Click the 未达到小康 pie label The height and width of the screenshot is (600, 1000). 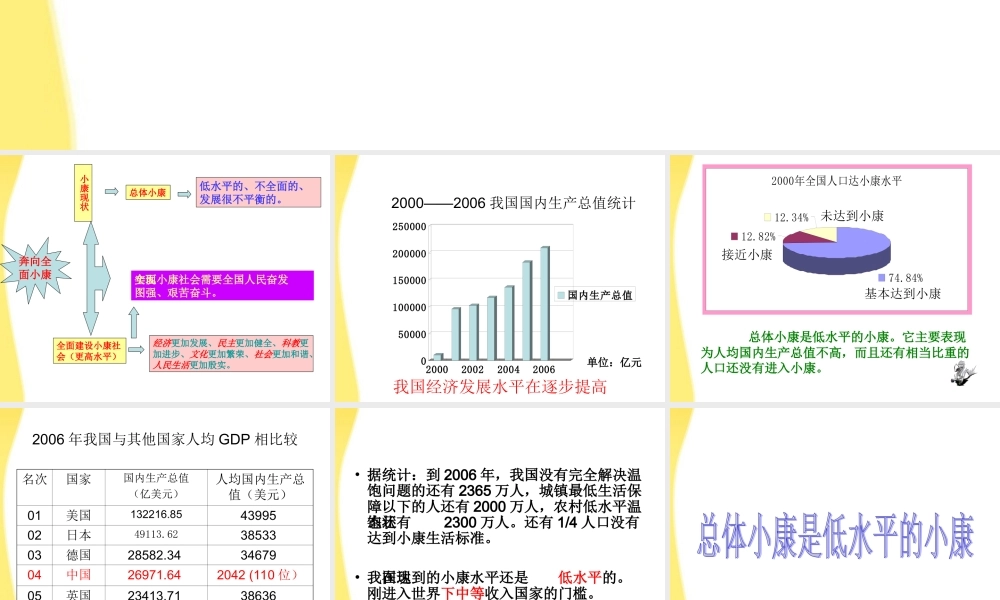852,216
